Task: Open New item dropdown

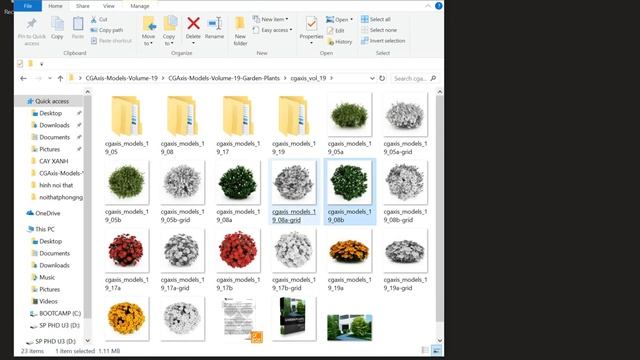Action: [287, 19]
